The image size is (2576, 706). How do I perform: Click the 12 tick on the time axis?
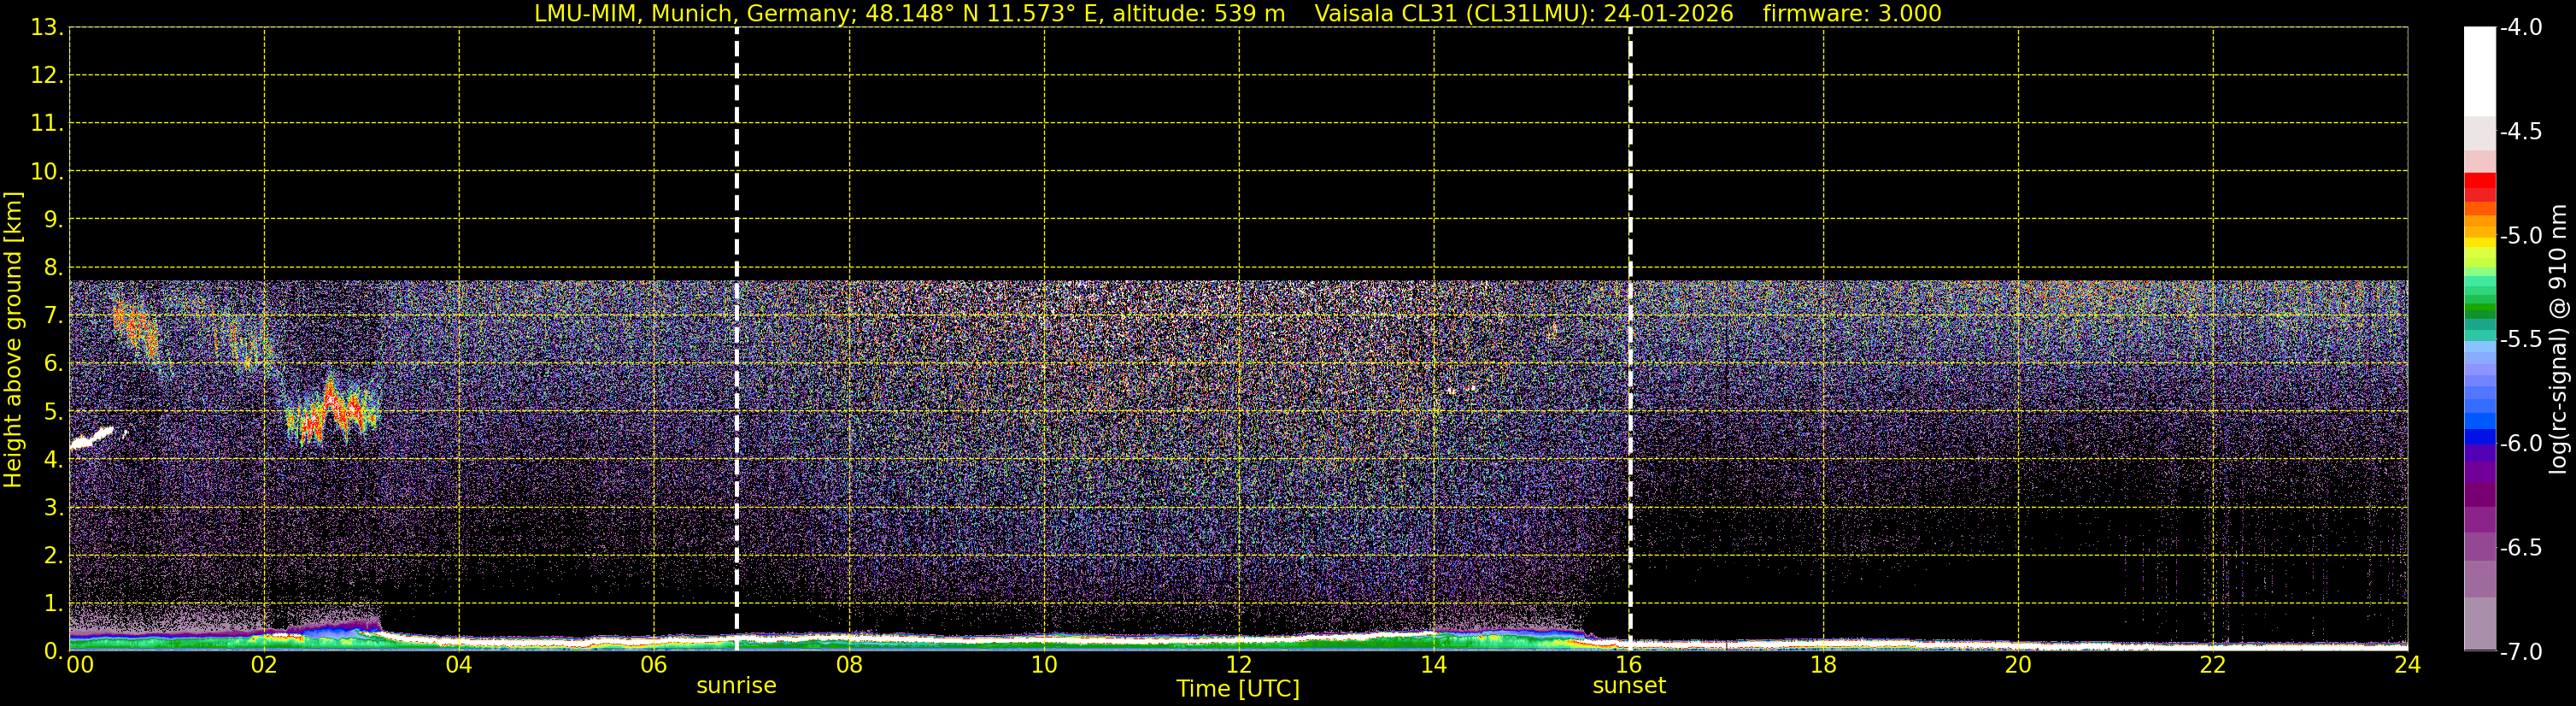pos(1238,665)
